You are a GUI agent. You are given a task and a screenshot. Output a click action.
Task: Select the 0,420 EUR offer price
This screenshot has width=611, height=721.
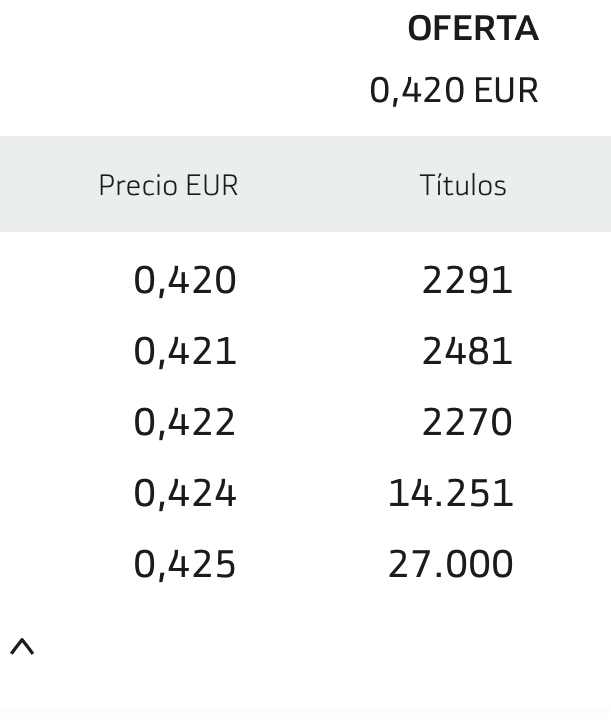(x=454, y=91)
